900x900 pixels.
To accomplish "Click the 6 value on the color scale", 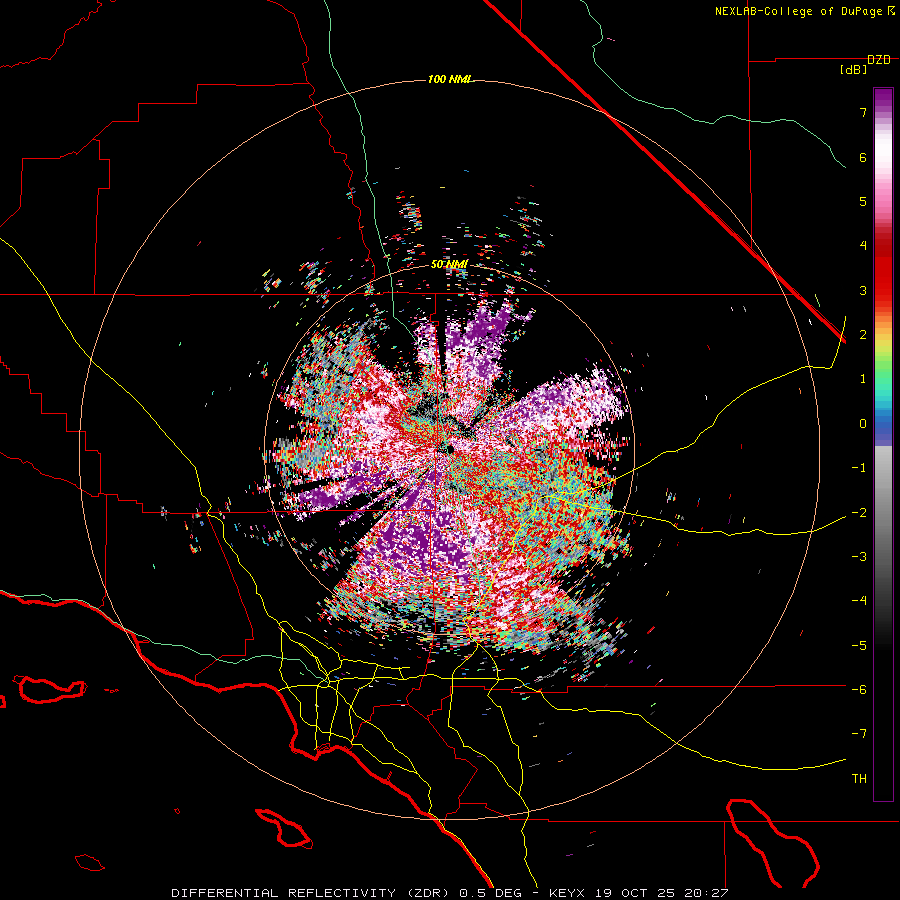I will (863, 157).
